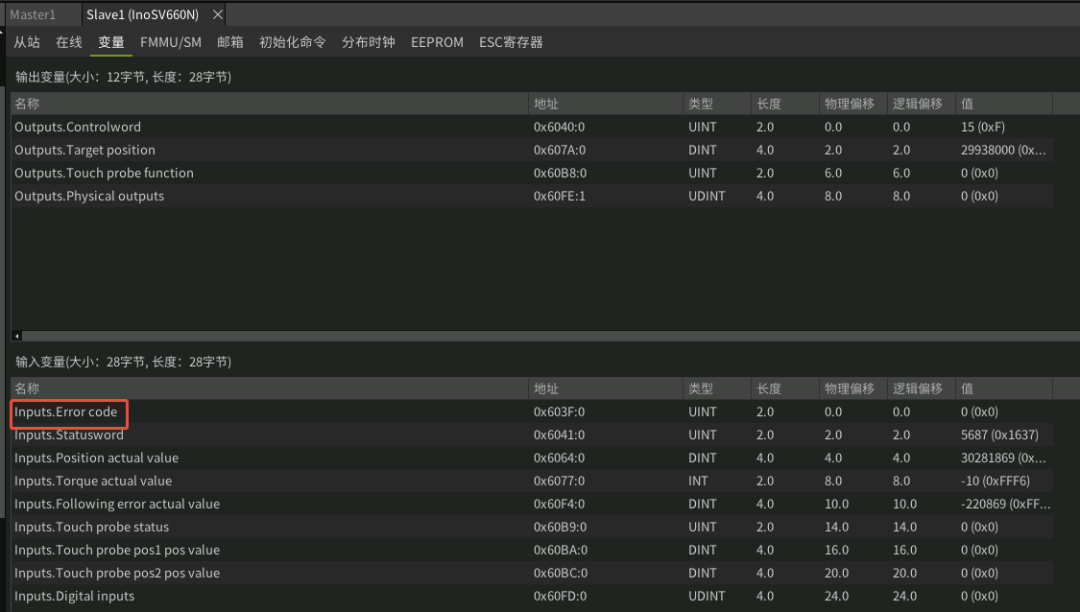Click the UDINT type of Digital inputs
This screenshot has width=1080, height=612.
tap(707, 596)
